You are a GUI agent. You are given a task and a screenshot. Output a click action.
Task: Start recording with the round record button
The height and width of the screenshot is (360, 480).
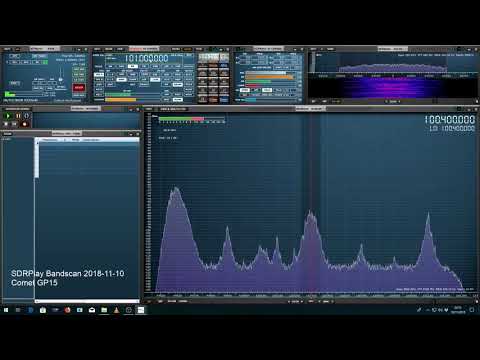pos(24,124)
